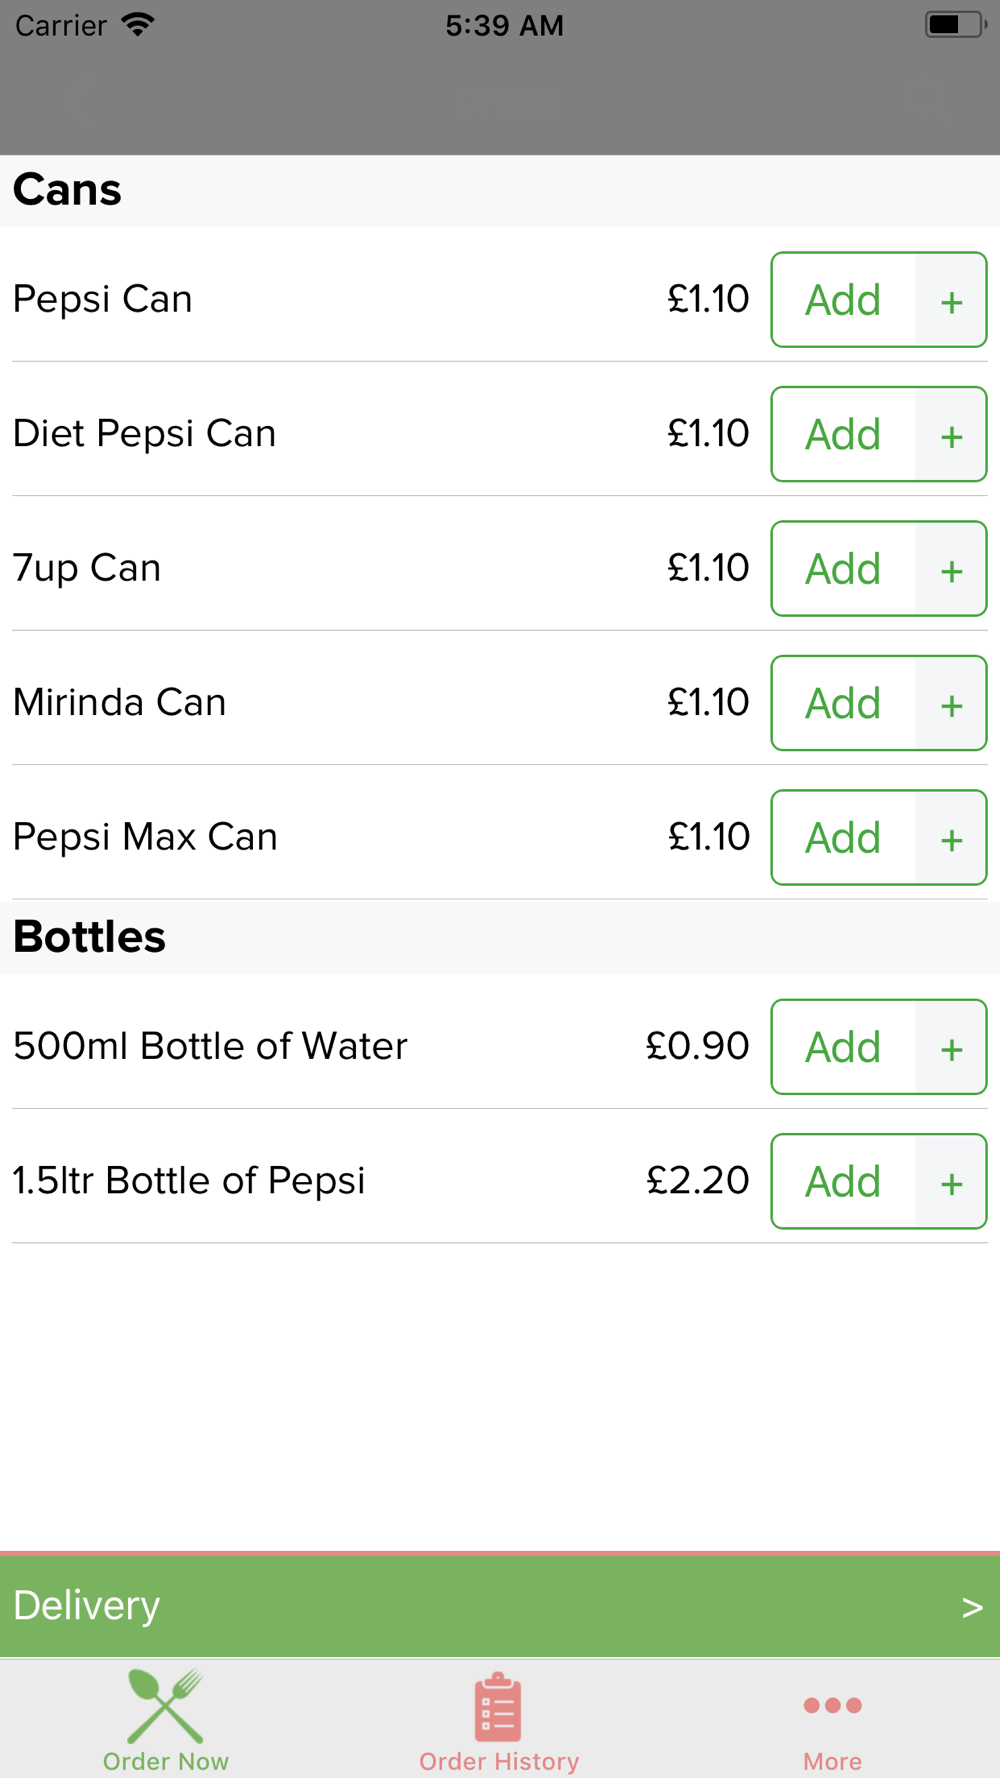Screen dimensions: 1000x1778
Task: Tap the plus icon for Diet Pepsi Can
Action: click(x=951, y=434)
